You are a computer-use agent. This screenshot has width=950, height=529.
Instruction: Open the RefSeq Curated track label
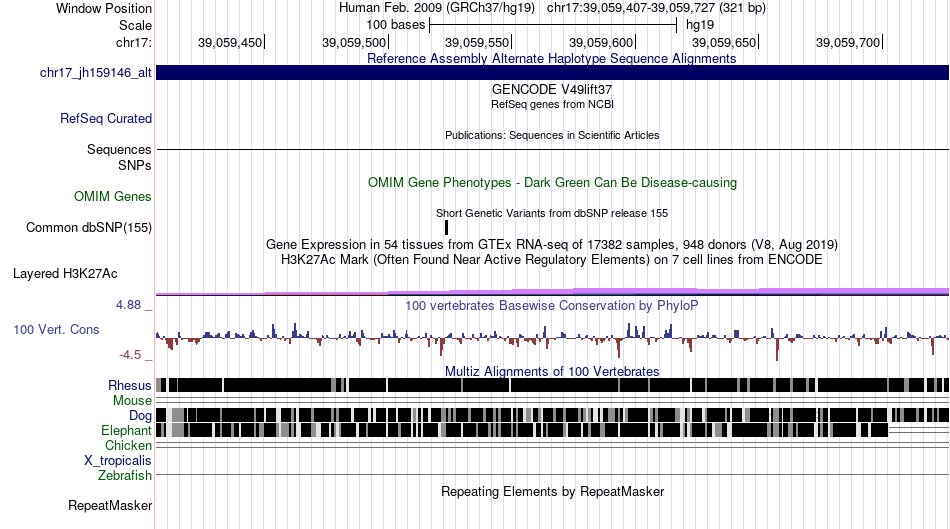[106, 118]
